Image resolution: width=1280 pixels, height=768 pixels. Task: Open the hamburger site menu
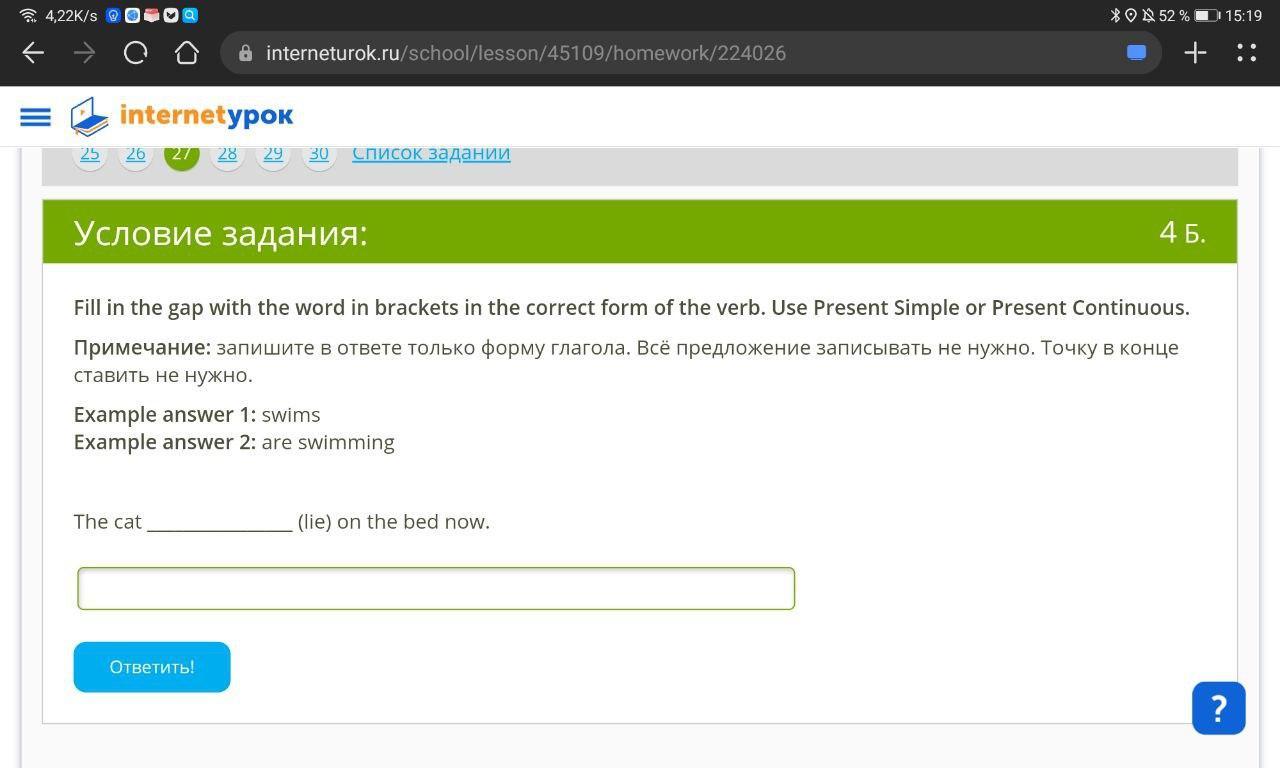coord(35,117)
